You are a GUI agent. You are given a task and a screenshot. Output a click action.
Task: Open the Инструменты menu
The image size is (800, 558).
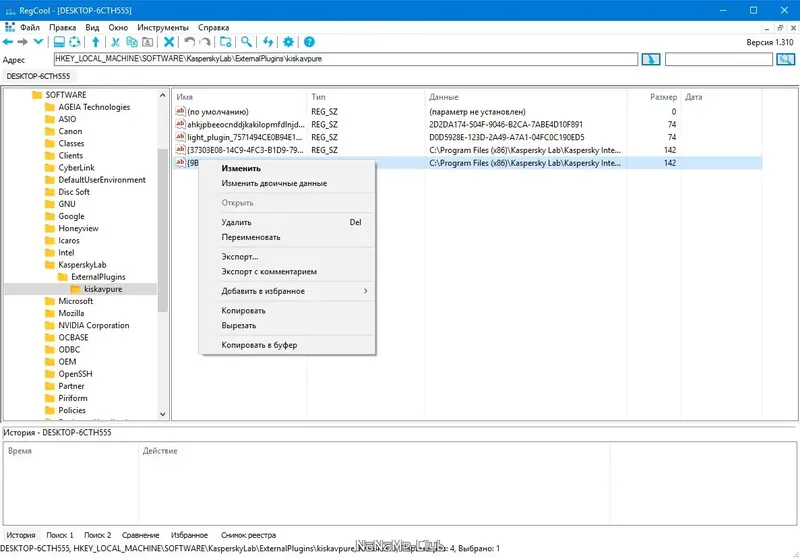[163, 28]
